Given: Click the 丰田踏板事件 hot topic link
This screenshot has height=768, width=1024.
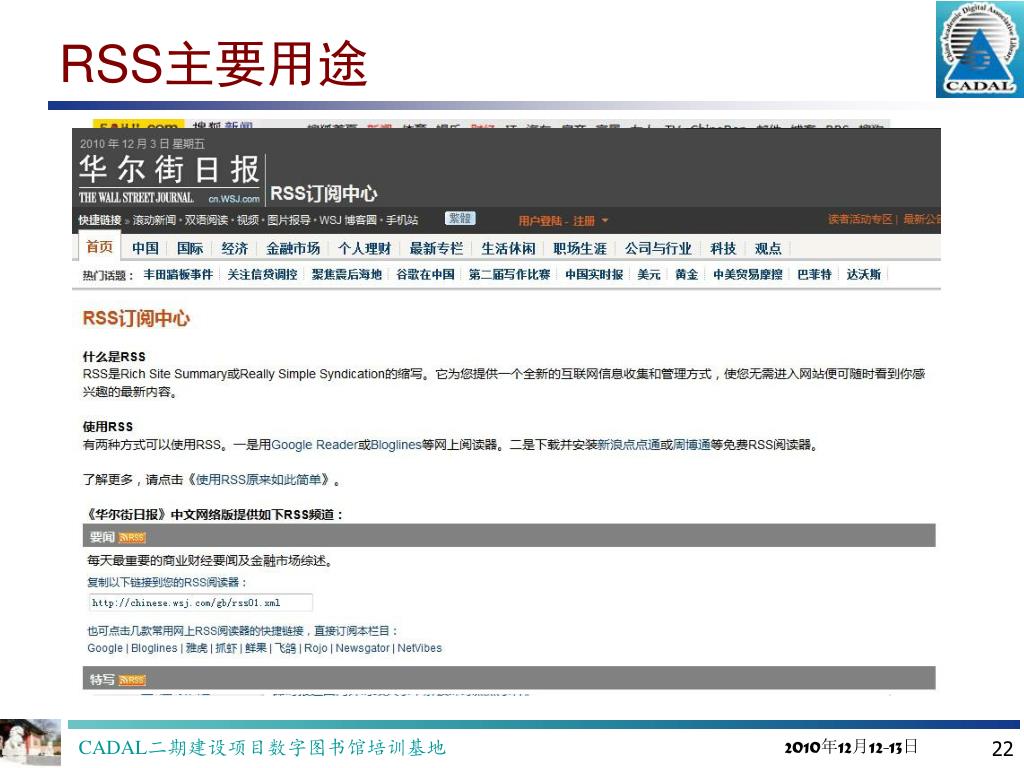Looking at the screenshot, I should 178,274.
